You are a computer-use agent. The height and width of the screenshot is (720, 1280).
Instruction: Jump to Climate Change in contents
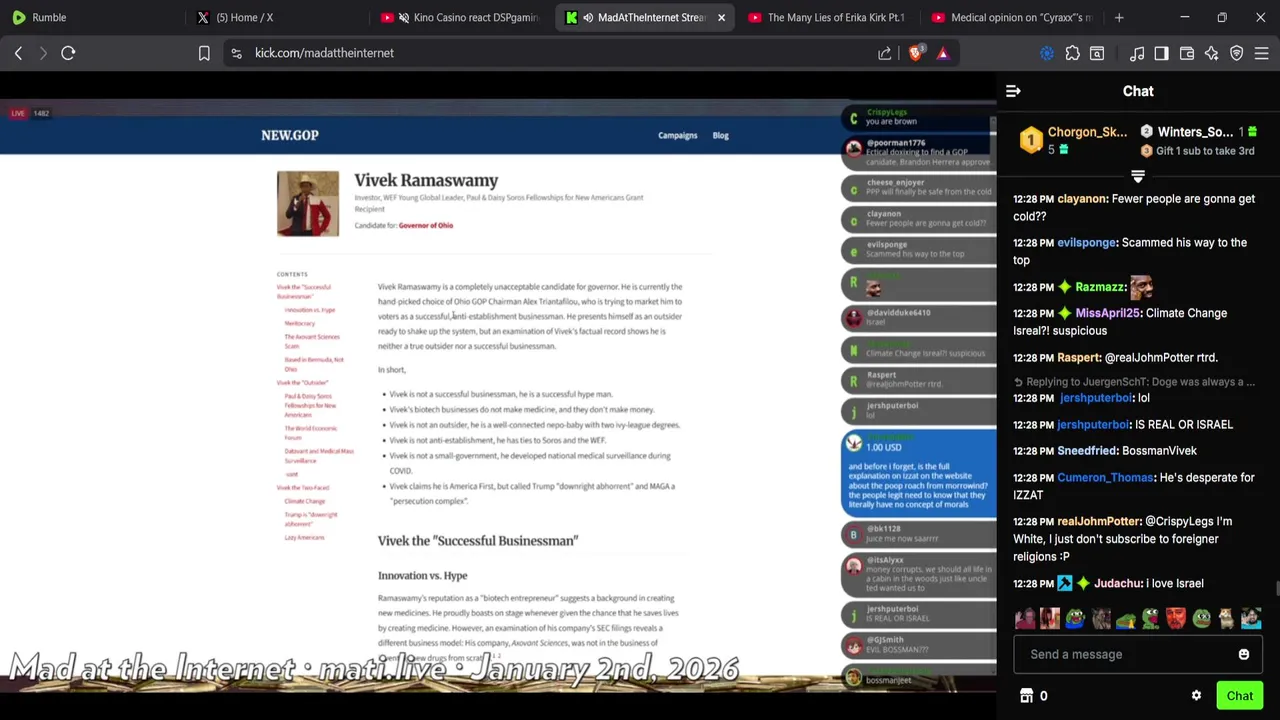coord(304,501)
